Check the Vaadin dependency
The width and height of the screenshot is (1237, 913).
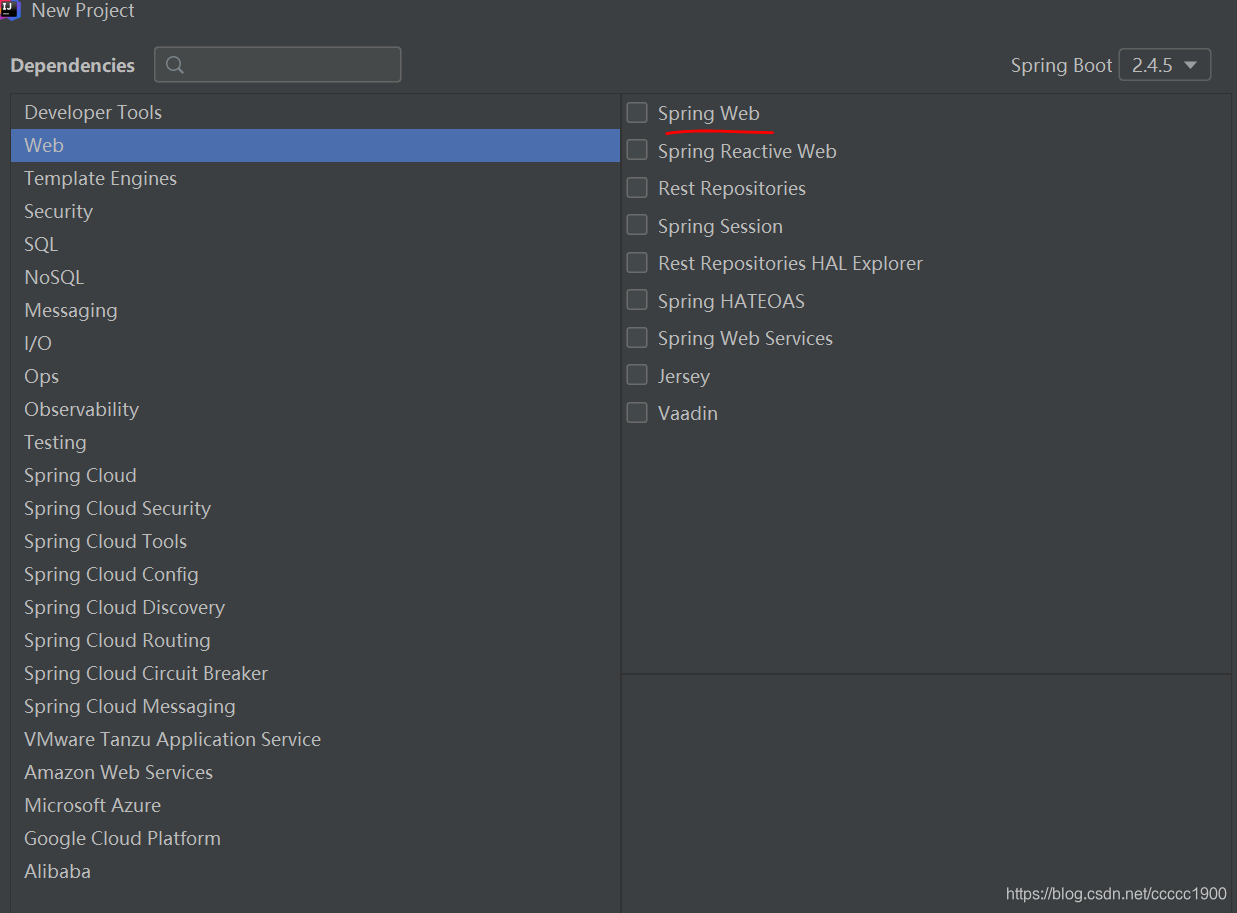[x=637, y=413]
